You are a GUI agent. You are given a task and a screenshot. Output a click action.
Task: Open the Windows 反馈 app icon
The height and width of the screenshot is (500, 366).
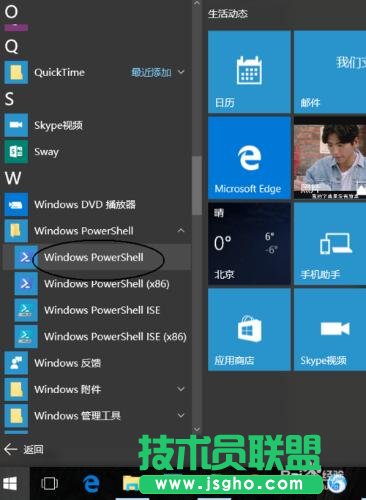16,363
